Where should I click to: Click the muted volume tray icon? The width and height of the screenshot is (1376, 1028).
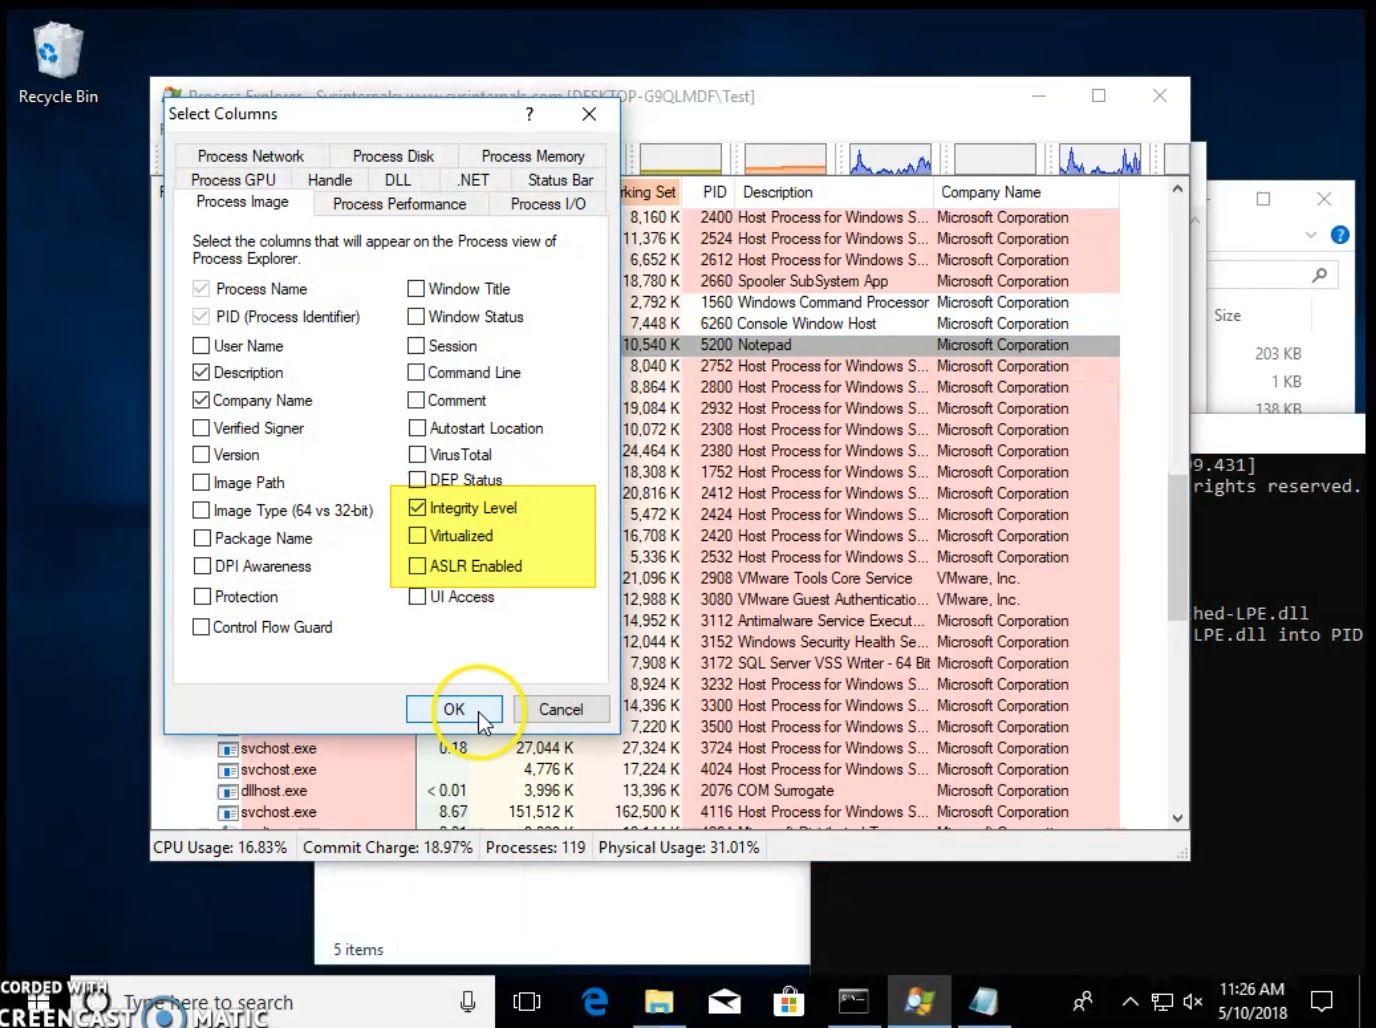[x=1192, y=1001]
